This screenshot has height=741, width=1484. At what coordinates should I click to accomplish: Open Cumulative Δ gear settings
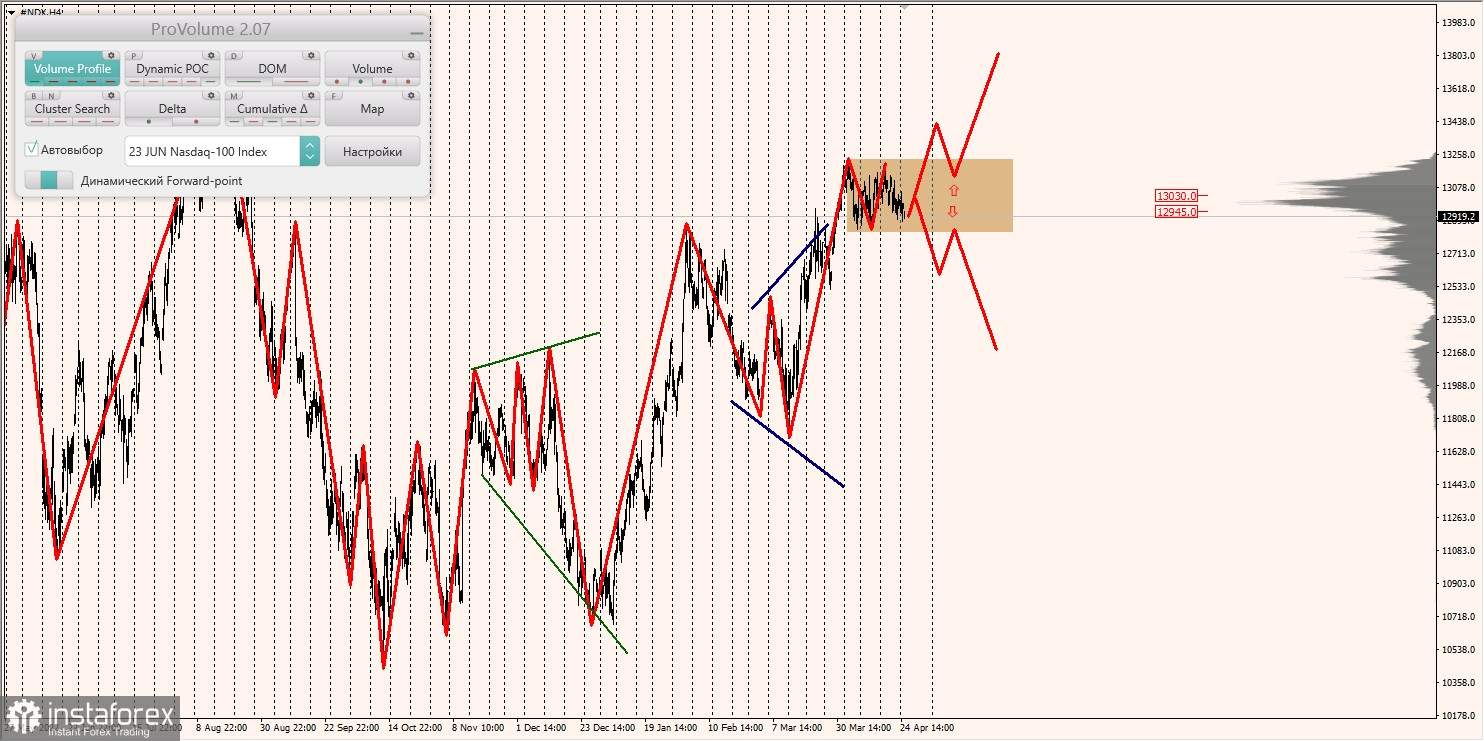coord(311,96)
